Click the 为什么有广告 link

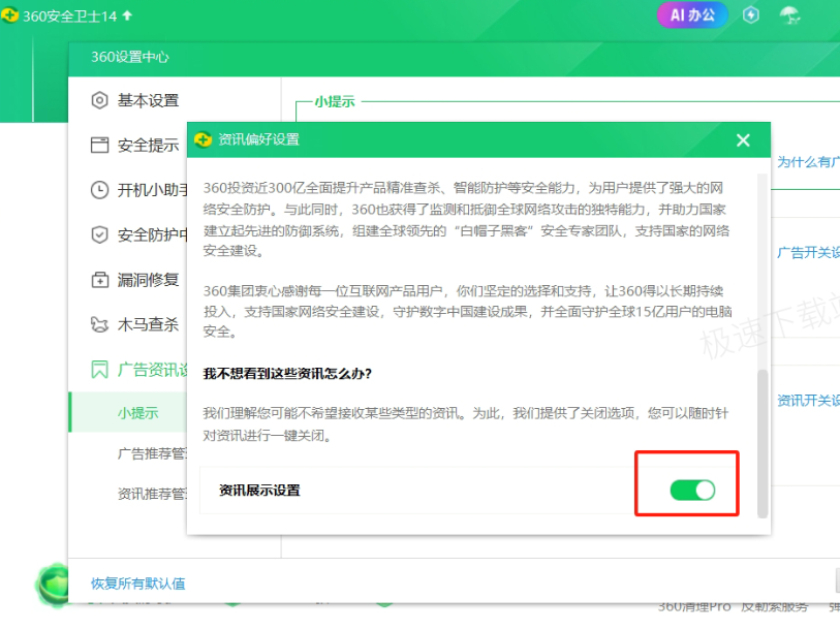tap(808, 162)
